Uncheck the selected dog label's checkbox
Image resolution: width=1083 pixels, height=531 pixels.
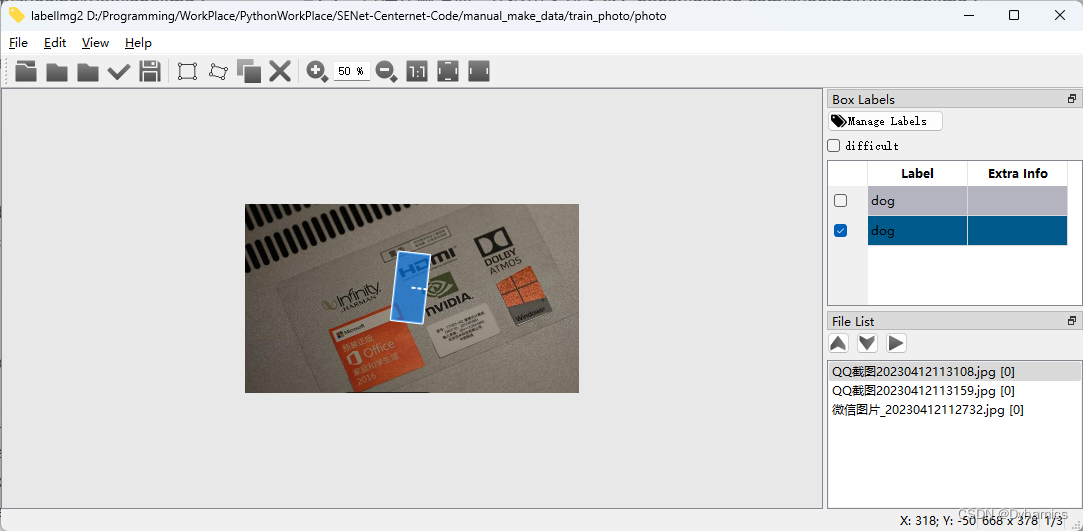[841, 231]
